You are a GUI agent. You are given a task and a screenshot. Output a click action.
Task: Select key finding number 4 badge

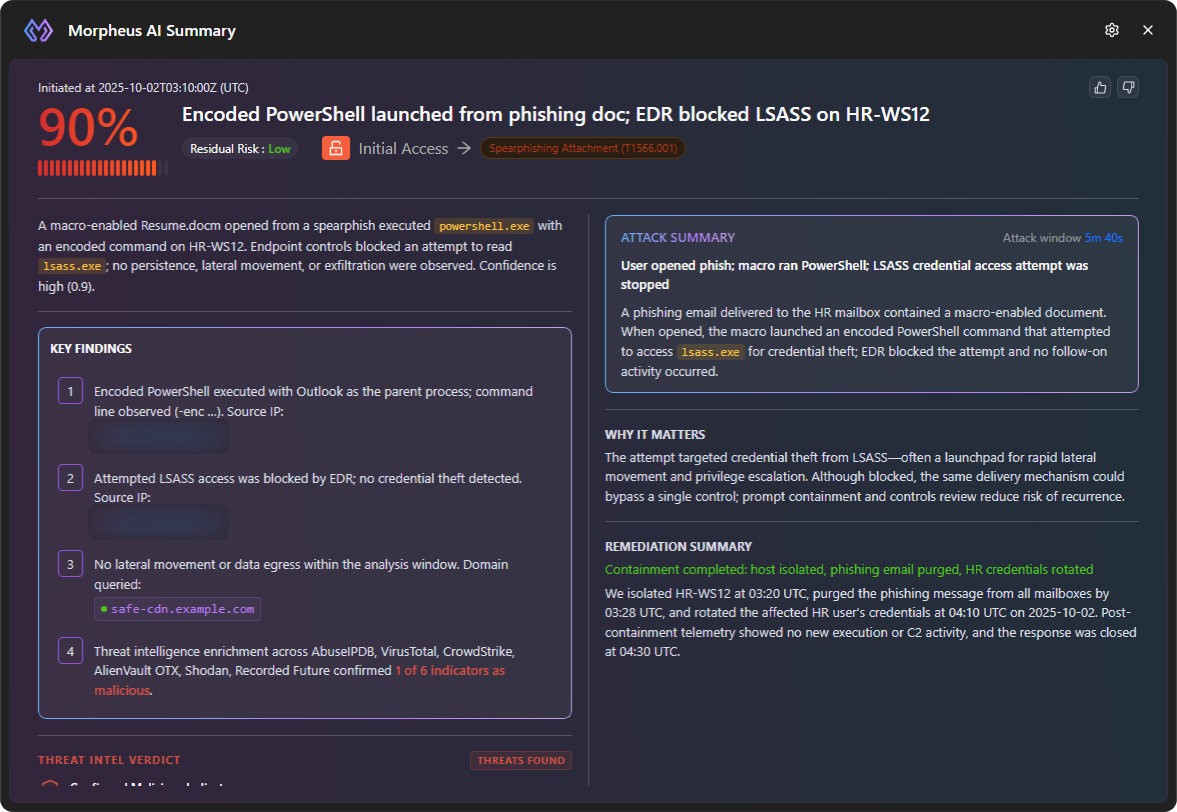coord(71,651)
